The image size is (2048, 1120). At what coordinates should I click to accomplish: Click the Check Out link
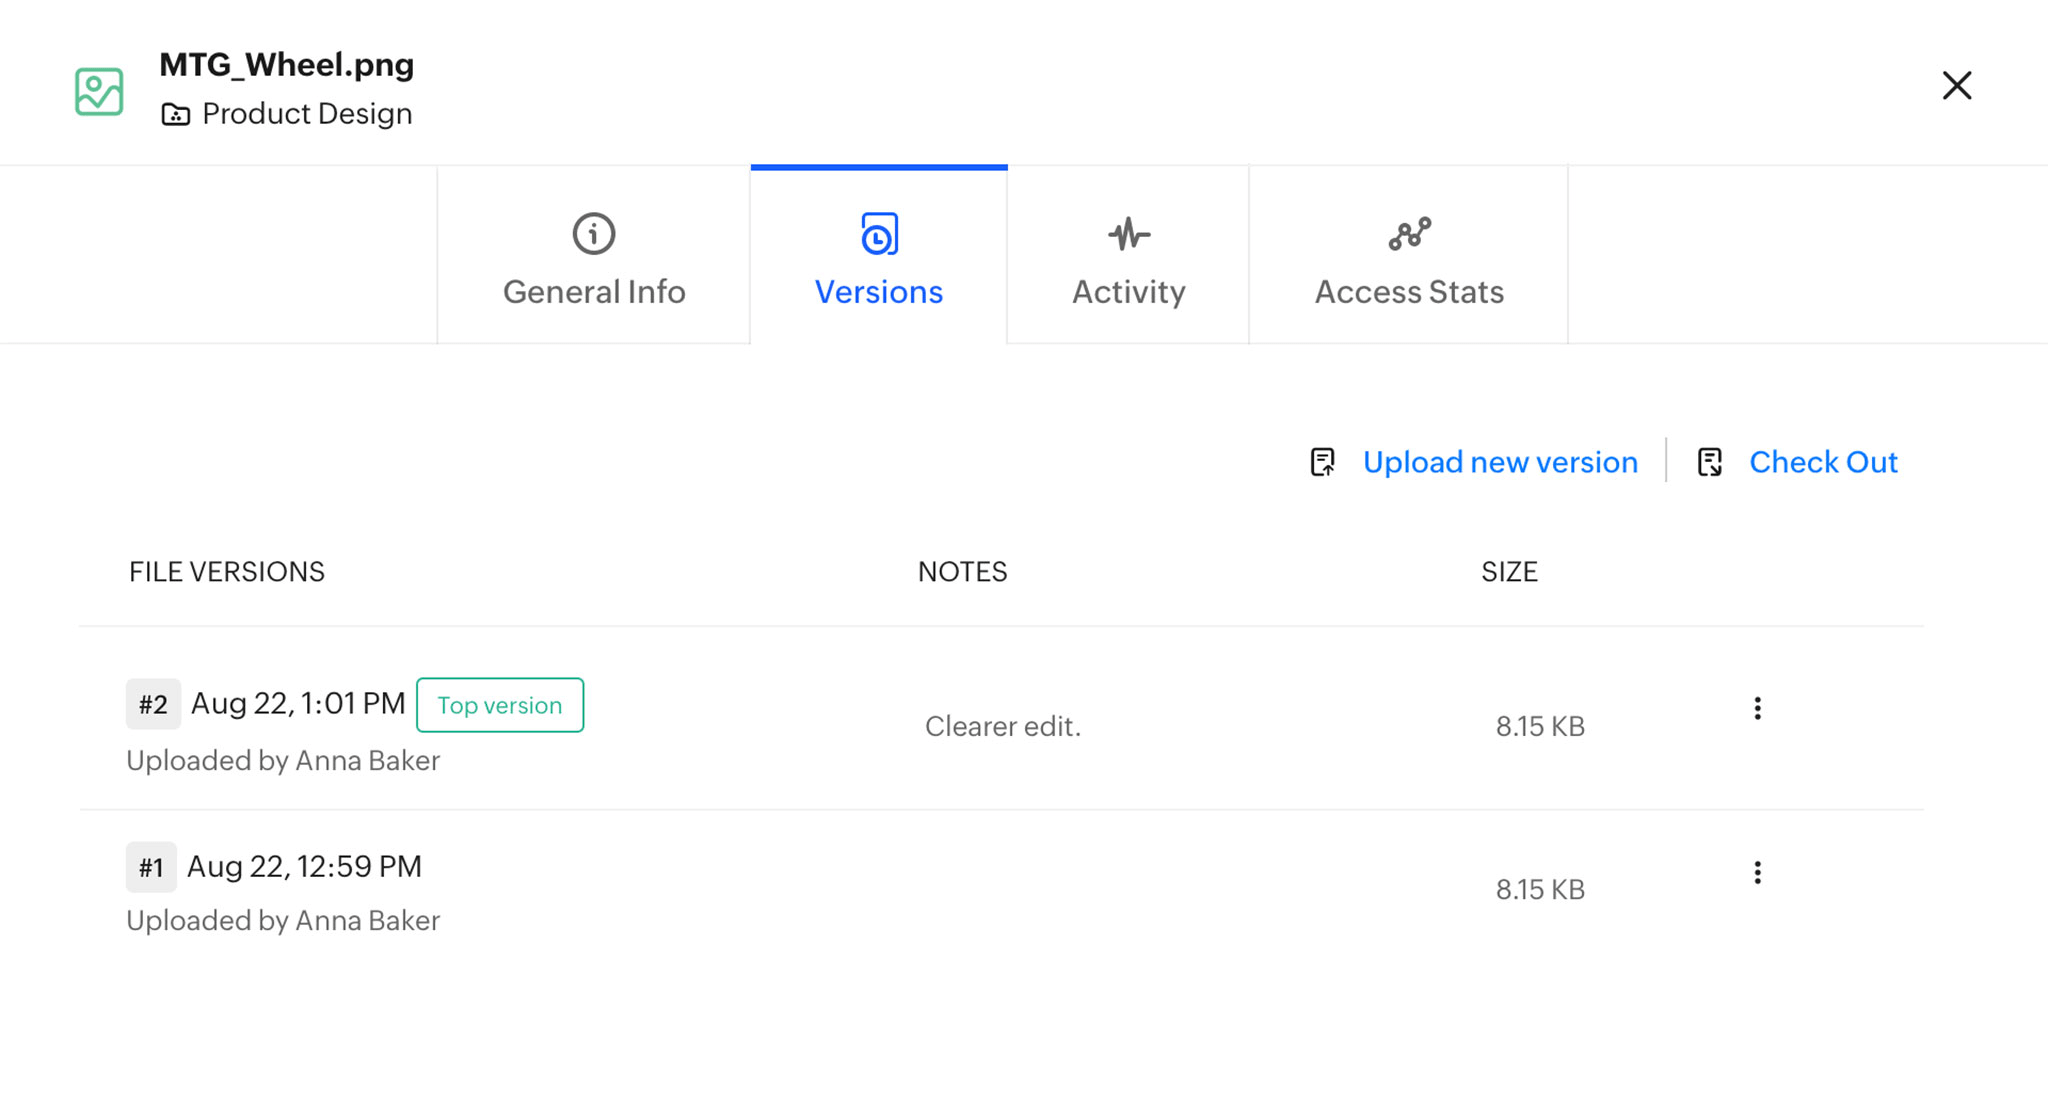pos(1822,462)
